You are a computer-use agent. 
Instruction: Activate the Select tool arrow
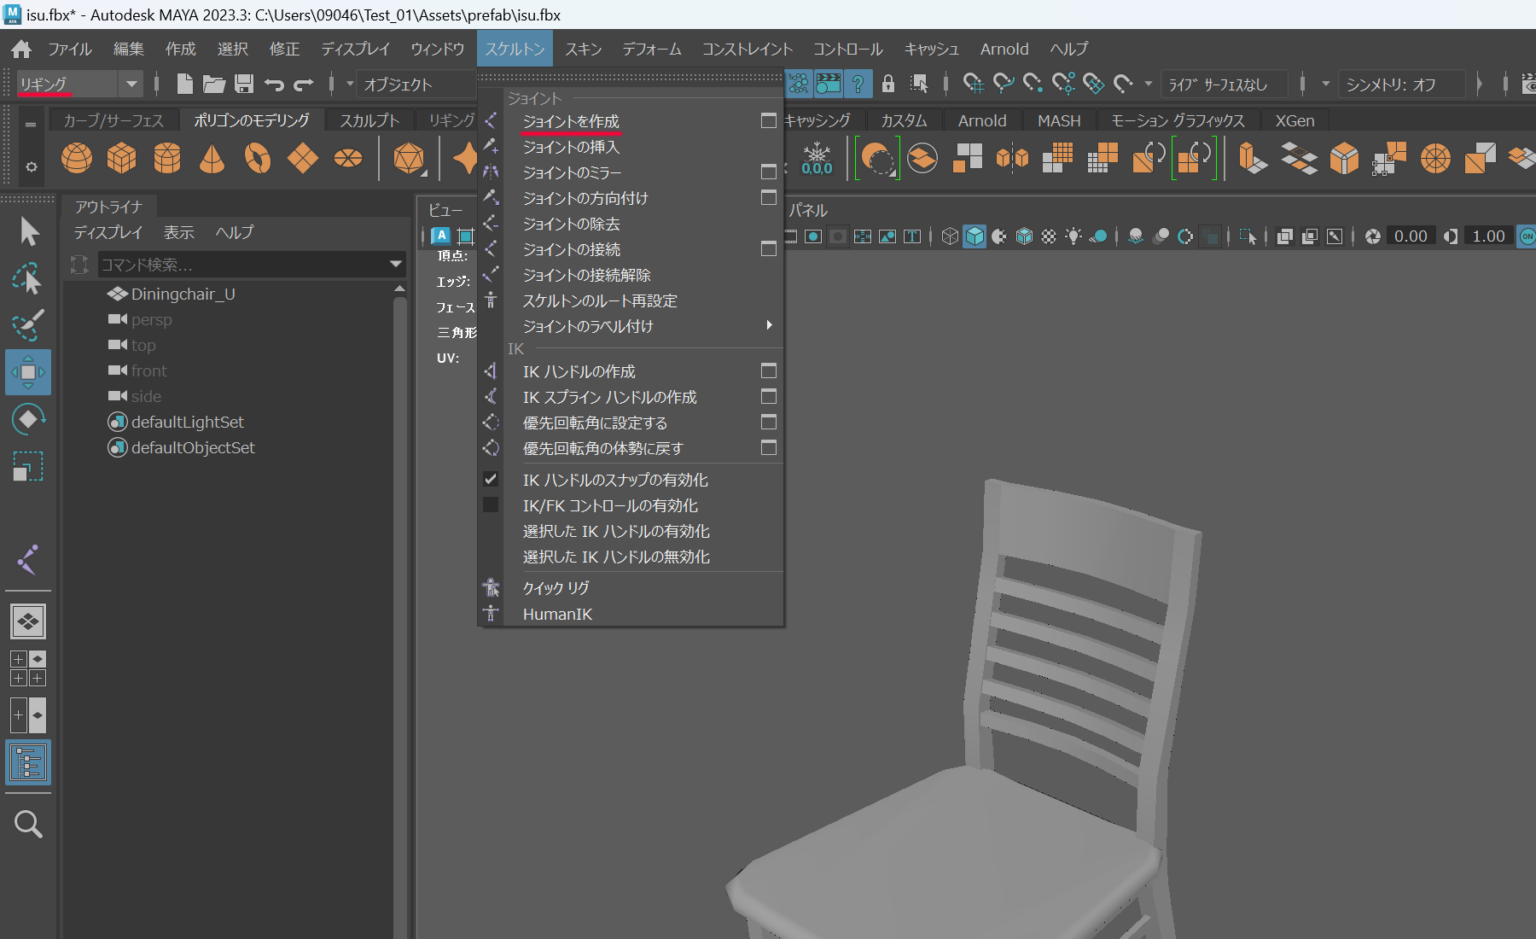point(29,232)
